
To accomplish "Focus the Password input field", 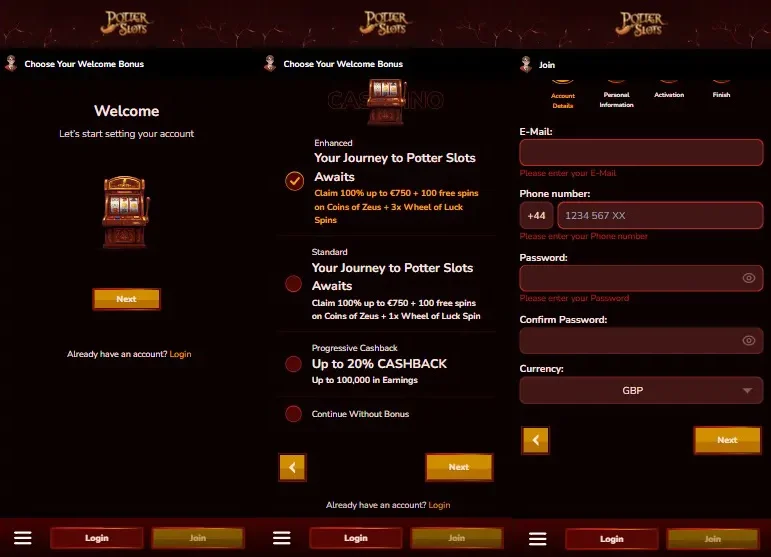I will click(641, 278).
